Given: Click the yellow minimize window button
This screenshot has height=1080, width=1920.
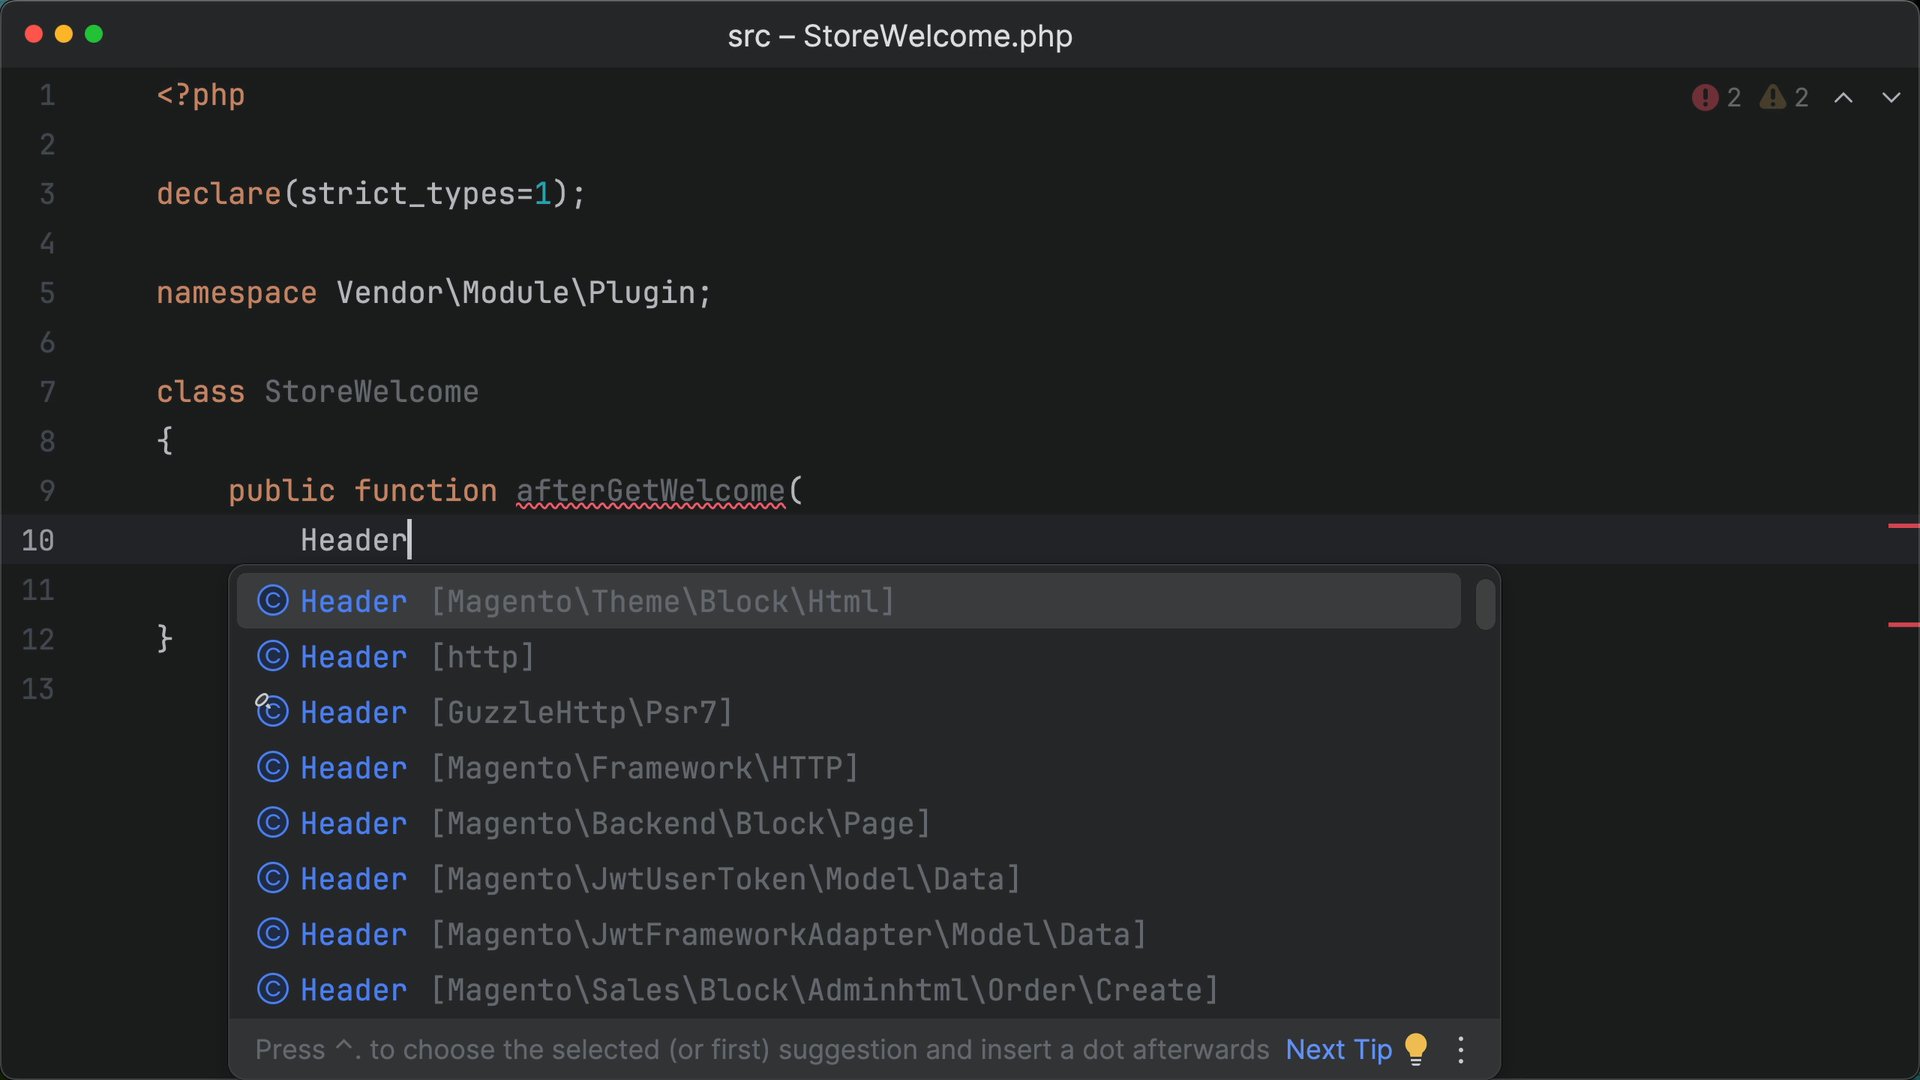Looking at the screenshot, I should coord(64,34).
